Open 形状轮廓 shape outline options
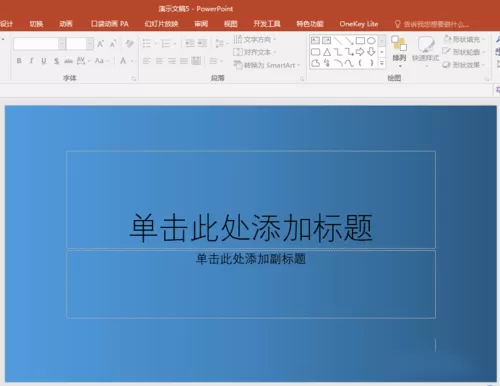The image size is (500, 386). (x=464, y=52)
